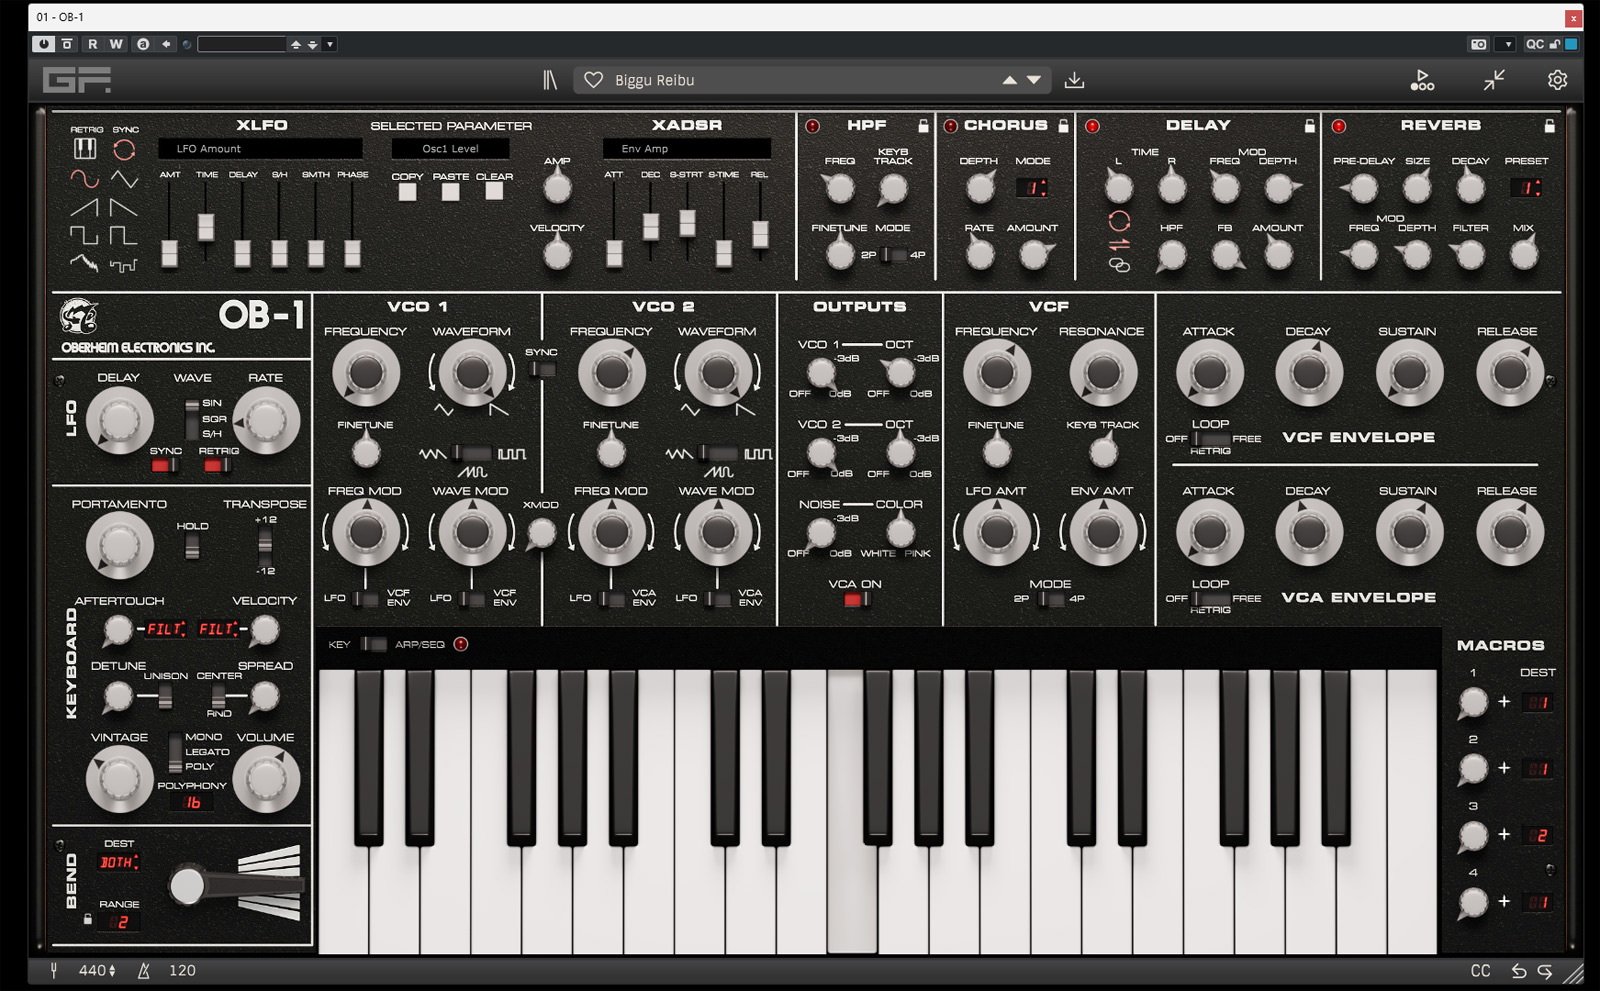
Task: Open the LFO Amount parameter dropdown
Action: [260, 149]
